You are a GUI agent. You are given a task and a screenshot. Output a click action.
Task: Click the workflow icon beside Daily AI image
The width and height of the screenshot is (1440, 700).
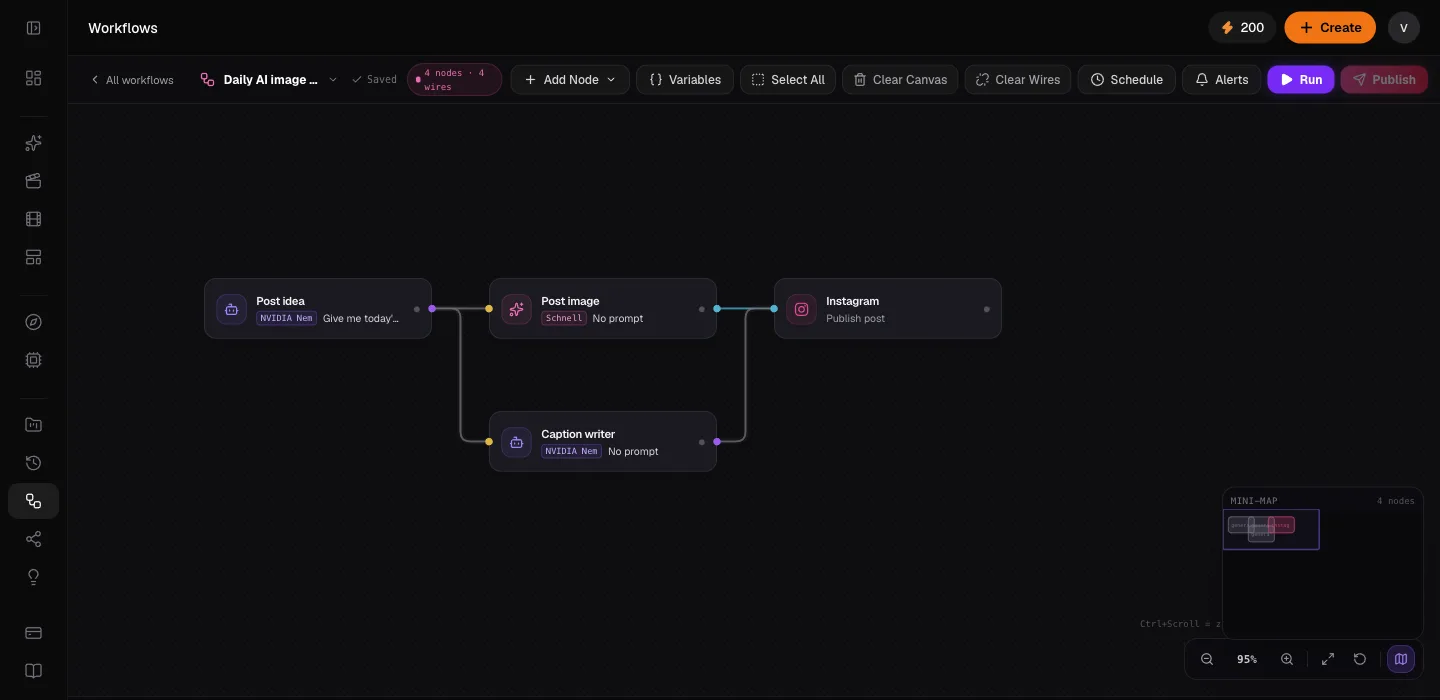click(x=207, y=80)
